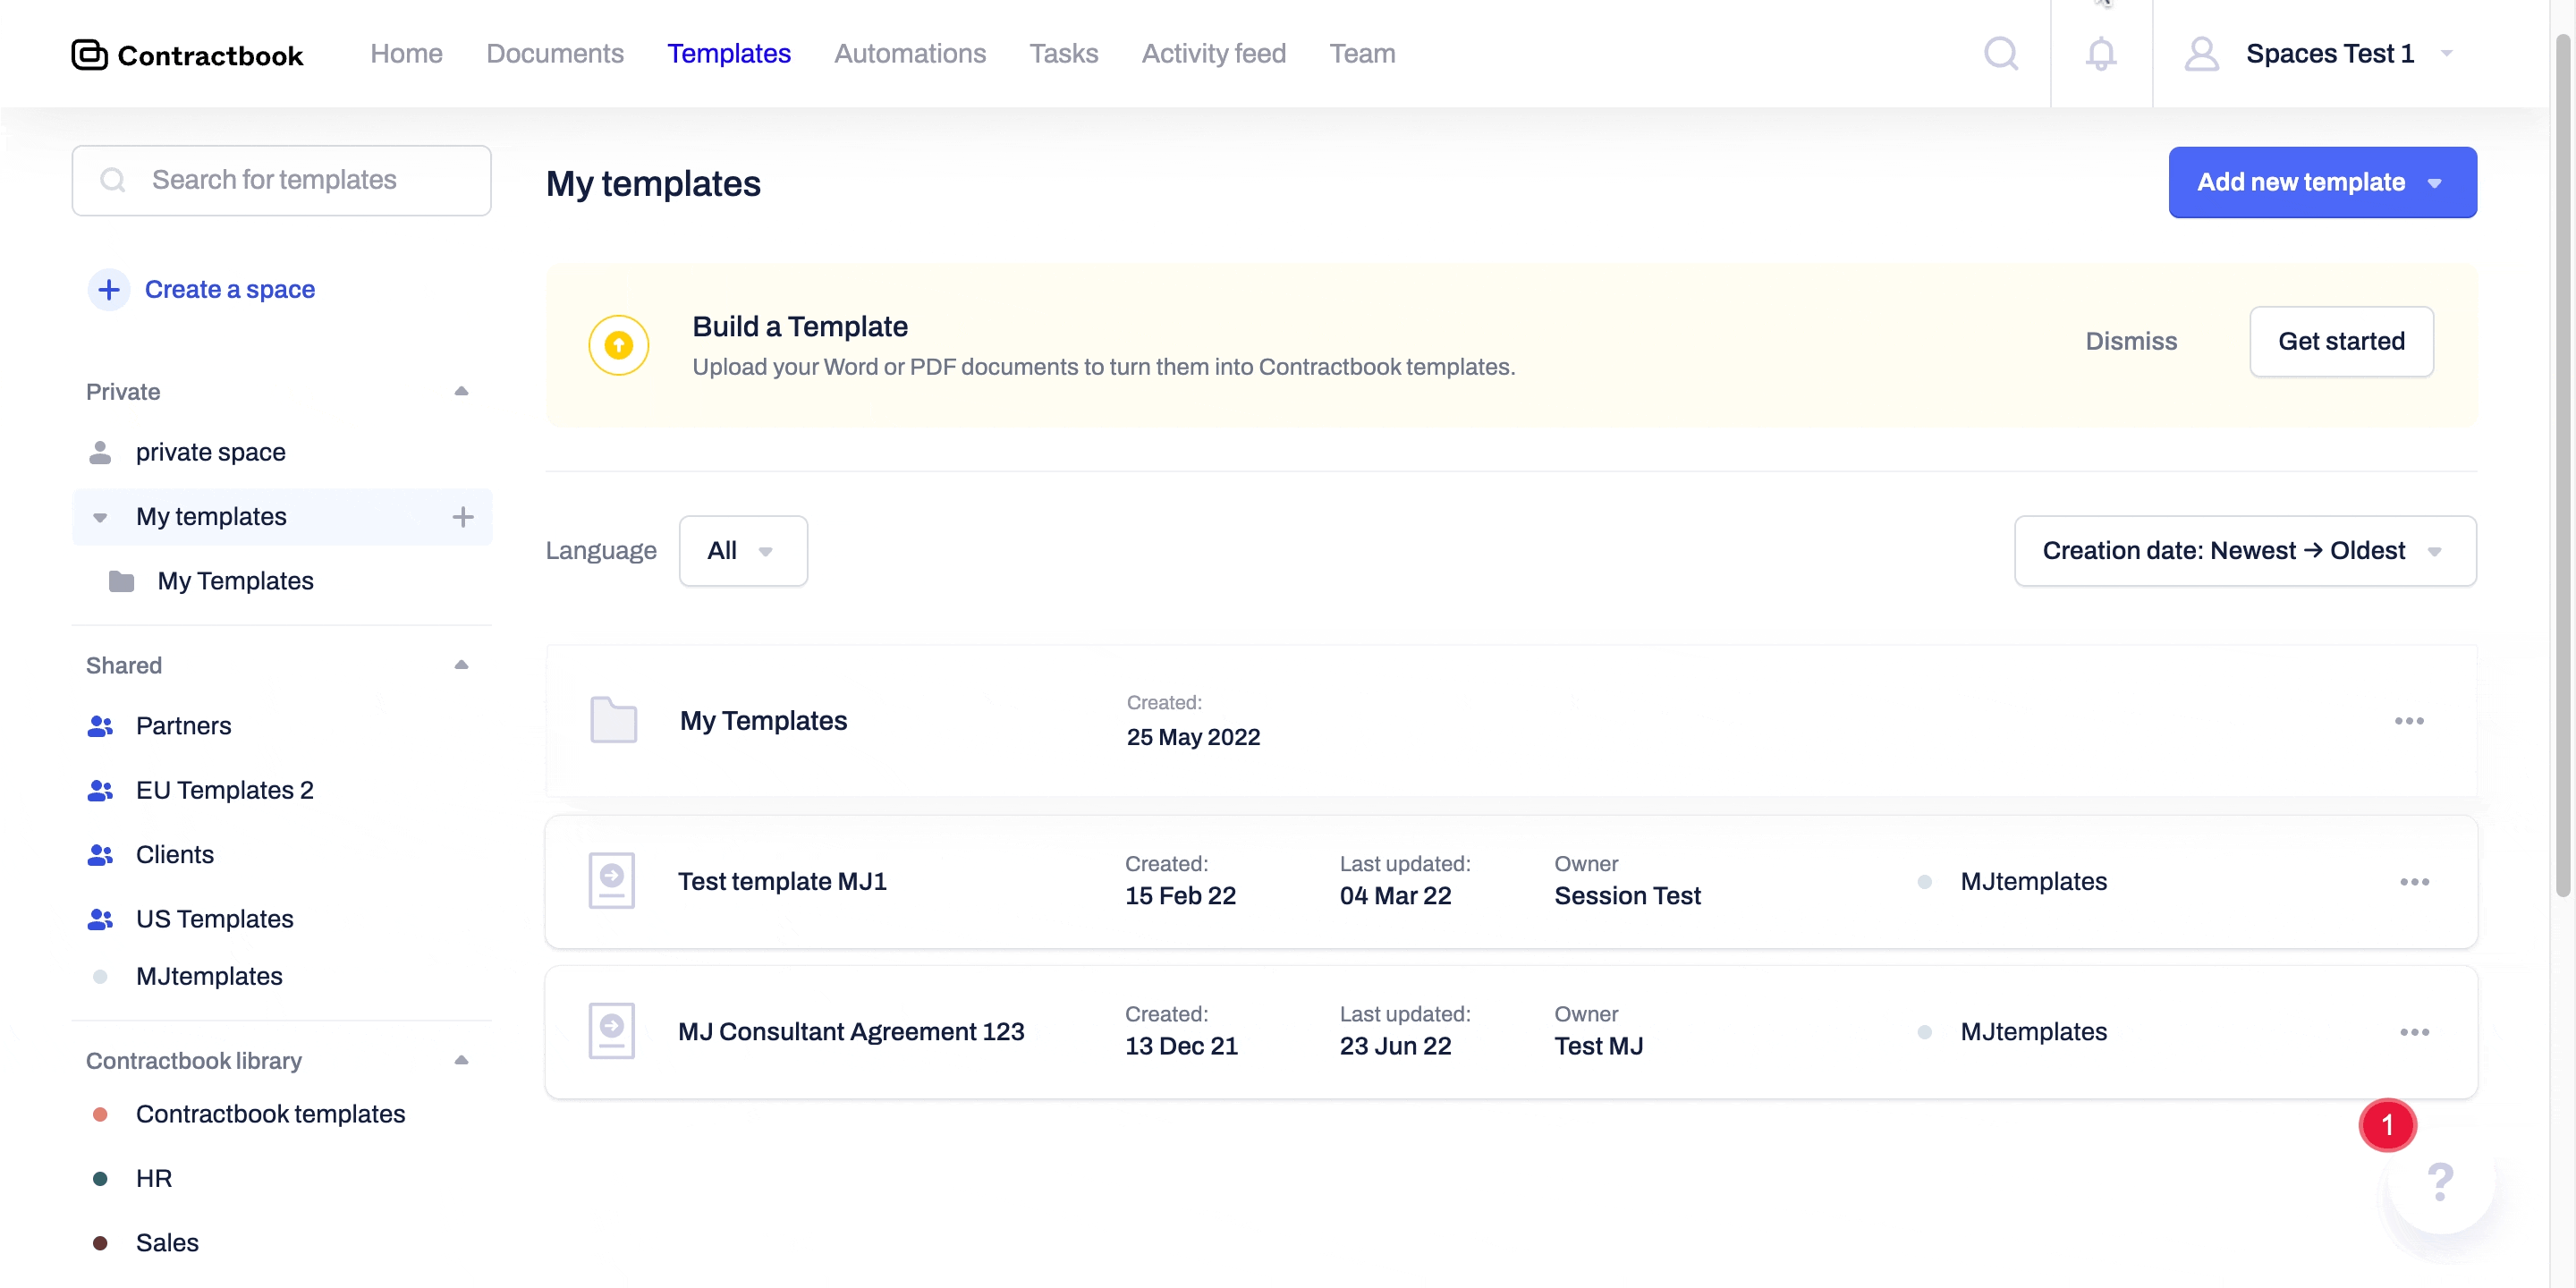Image resolution: width=2576 pixels, height=1288 pixels.
Task: Select the Templates tab
Action: [x=729, y=53]
